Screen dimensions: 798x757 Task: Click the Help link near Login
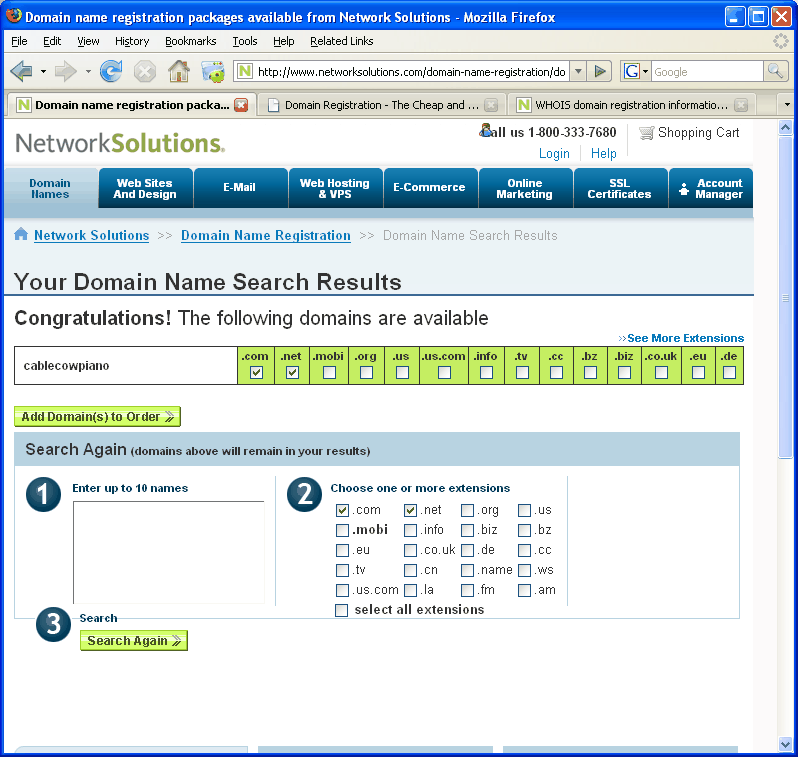click(x=603, y=153)
